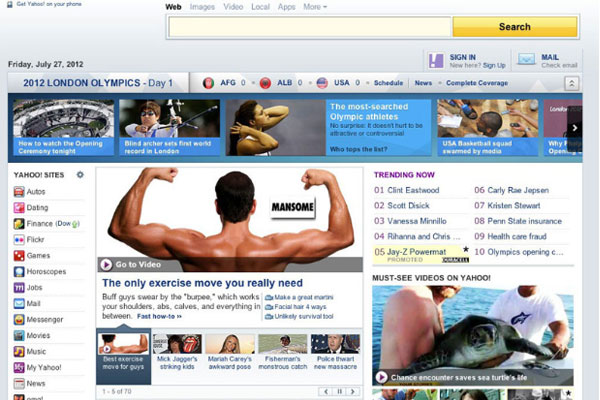Image resolution: width=600 pixels, height=400 pixels.
Task: Click the Sign Up link
Action: click(494, 65)
